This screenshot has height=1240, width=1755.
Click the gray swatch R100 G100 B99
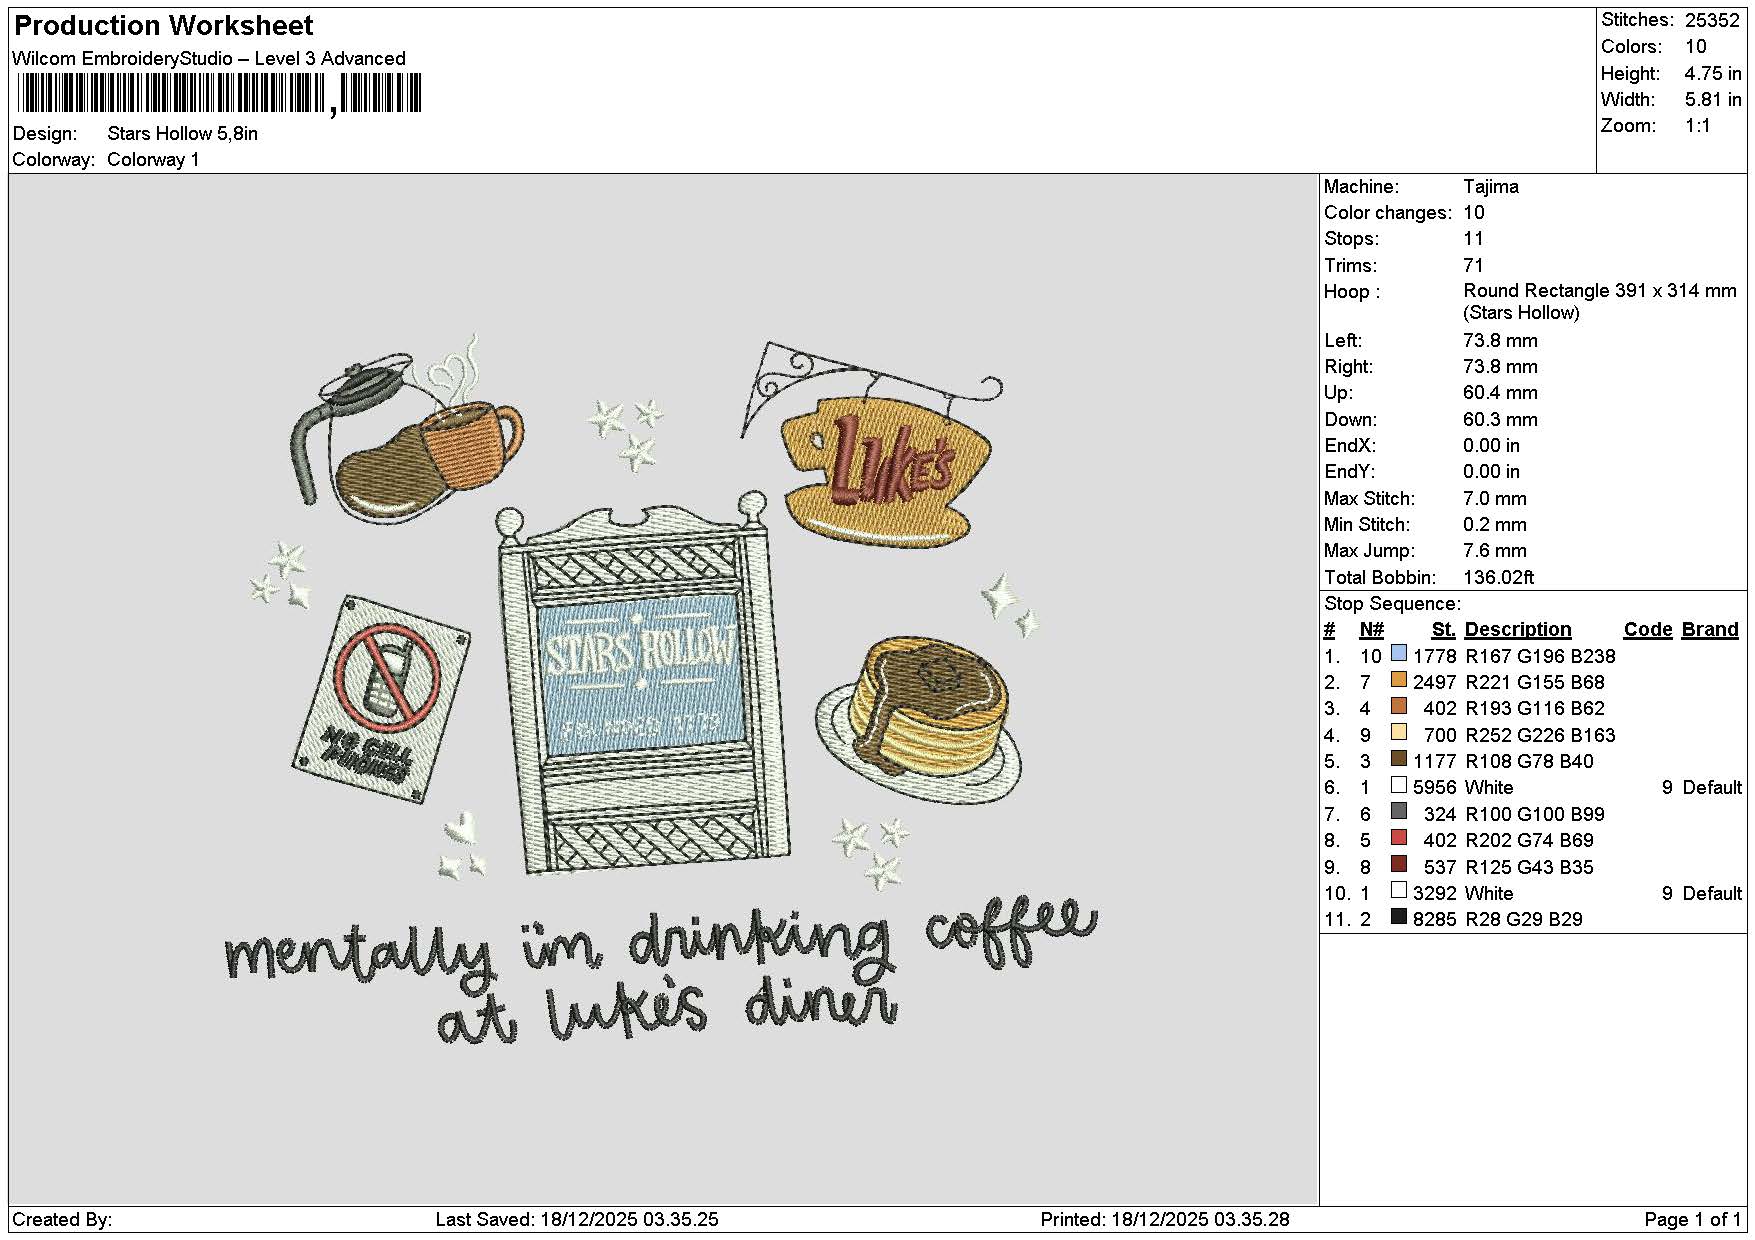1398,812
